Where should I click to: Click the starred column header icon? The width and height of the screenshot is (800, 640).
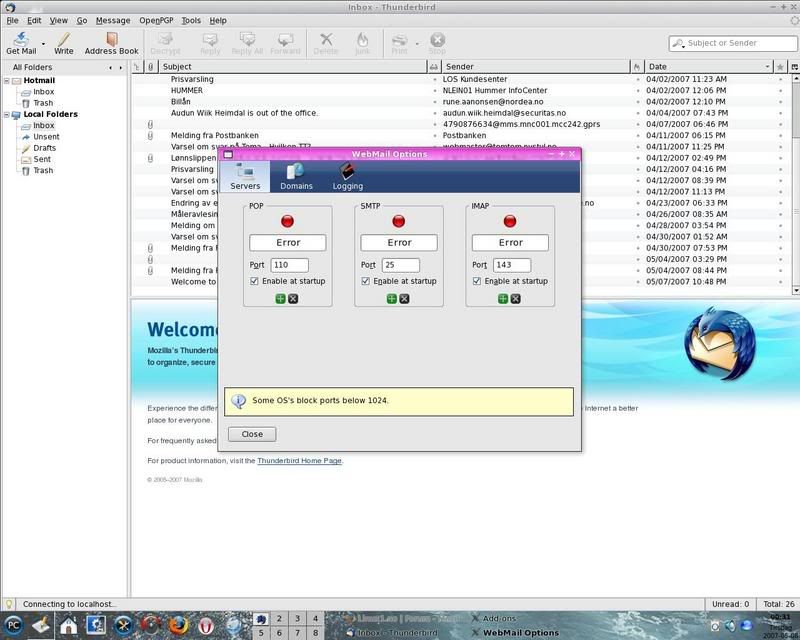pyautogui.click(x=780, y=66)
